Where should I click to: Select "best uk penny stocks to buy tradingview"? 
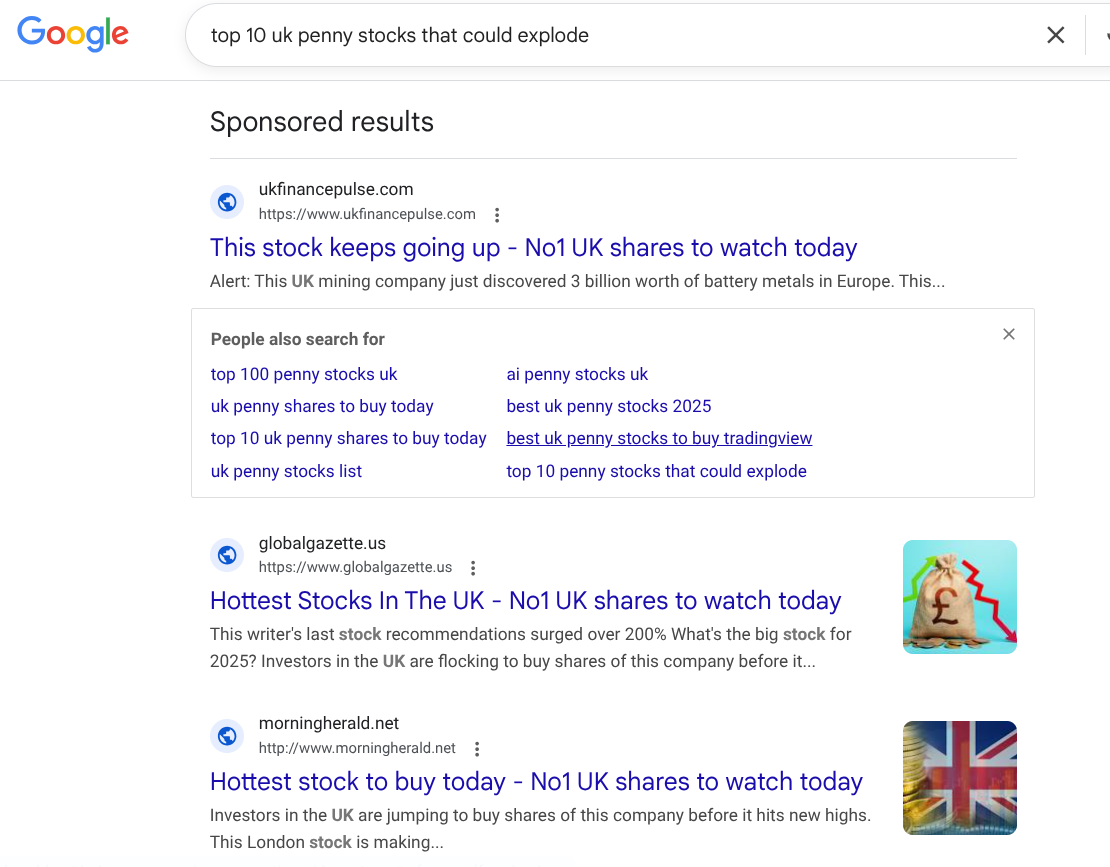(659, 438)
